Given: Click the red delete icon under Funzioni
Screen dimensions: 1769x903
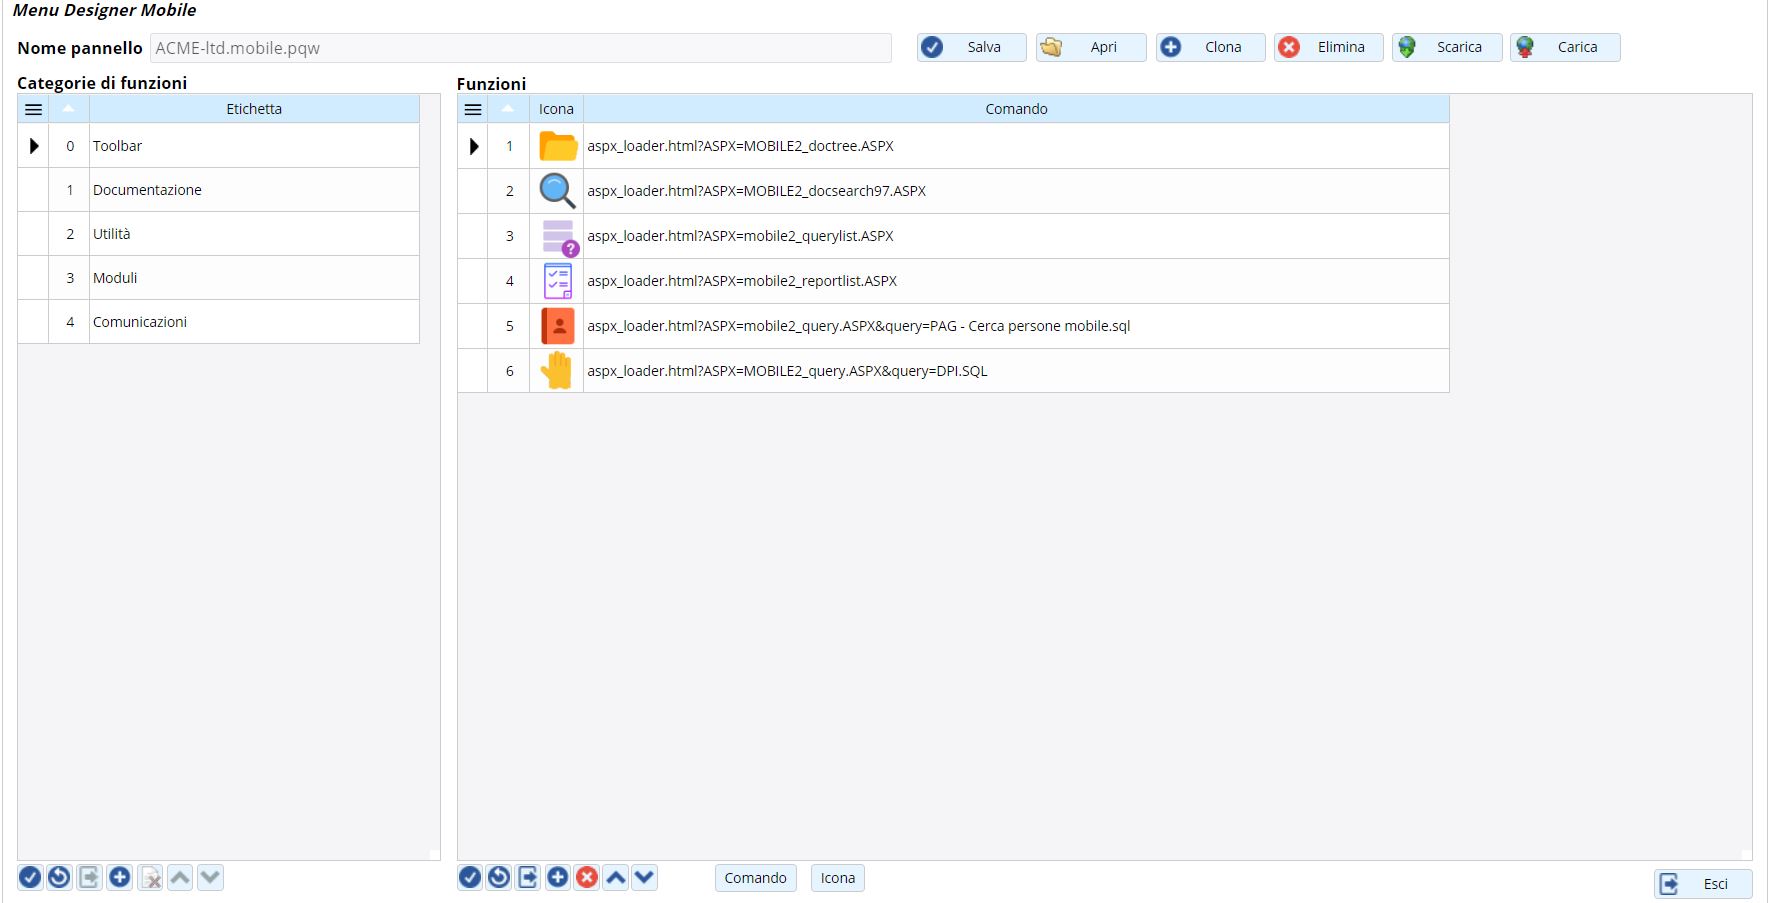Looking at the screenshot, I should [587, 878].
